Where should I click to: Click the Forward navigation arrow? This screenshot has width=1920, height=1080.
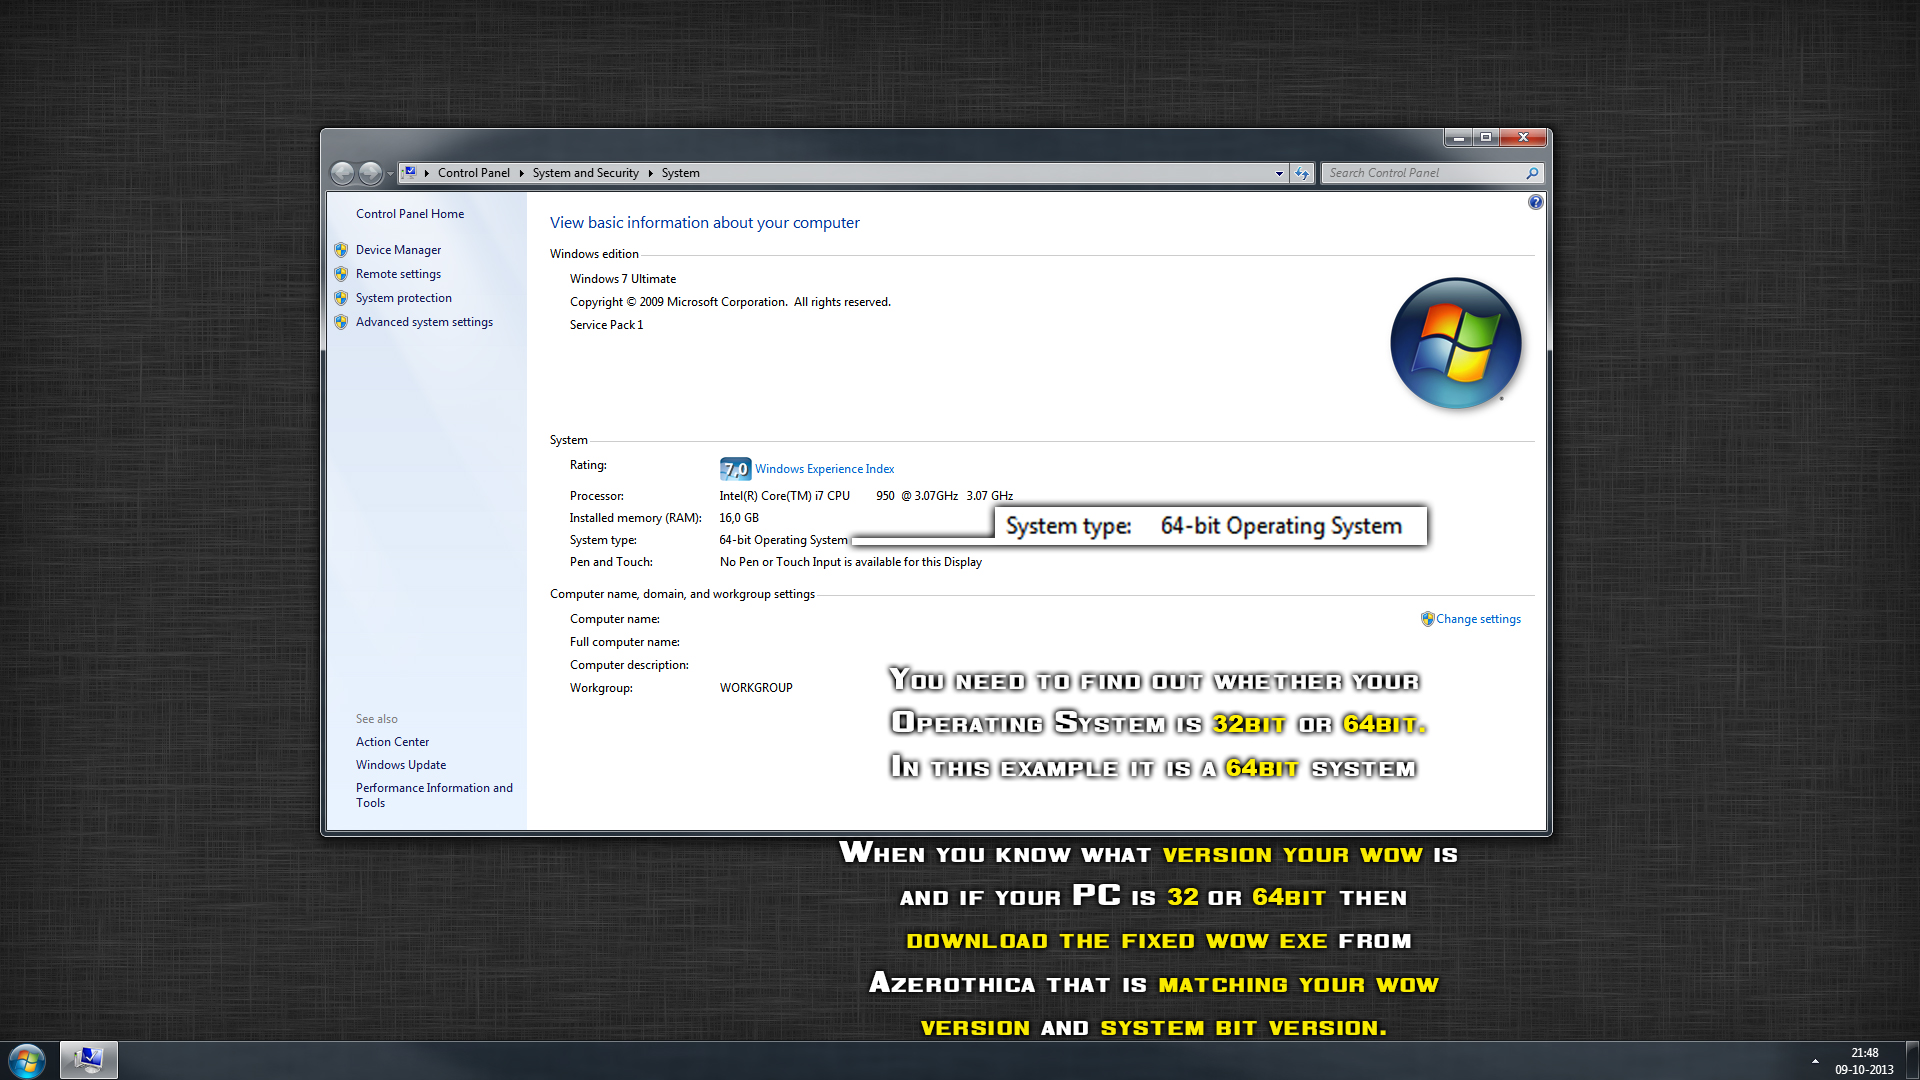point(370,173)
